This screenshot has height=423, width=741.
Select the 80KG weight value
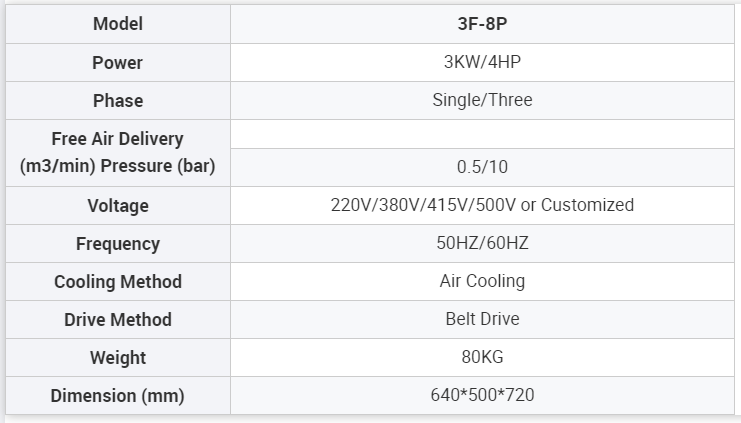point(482,357)
